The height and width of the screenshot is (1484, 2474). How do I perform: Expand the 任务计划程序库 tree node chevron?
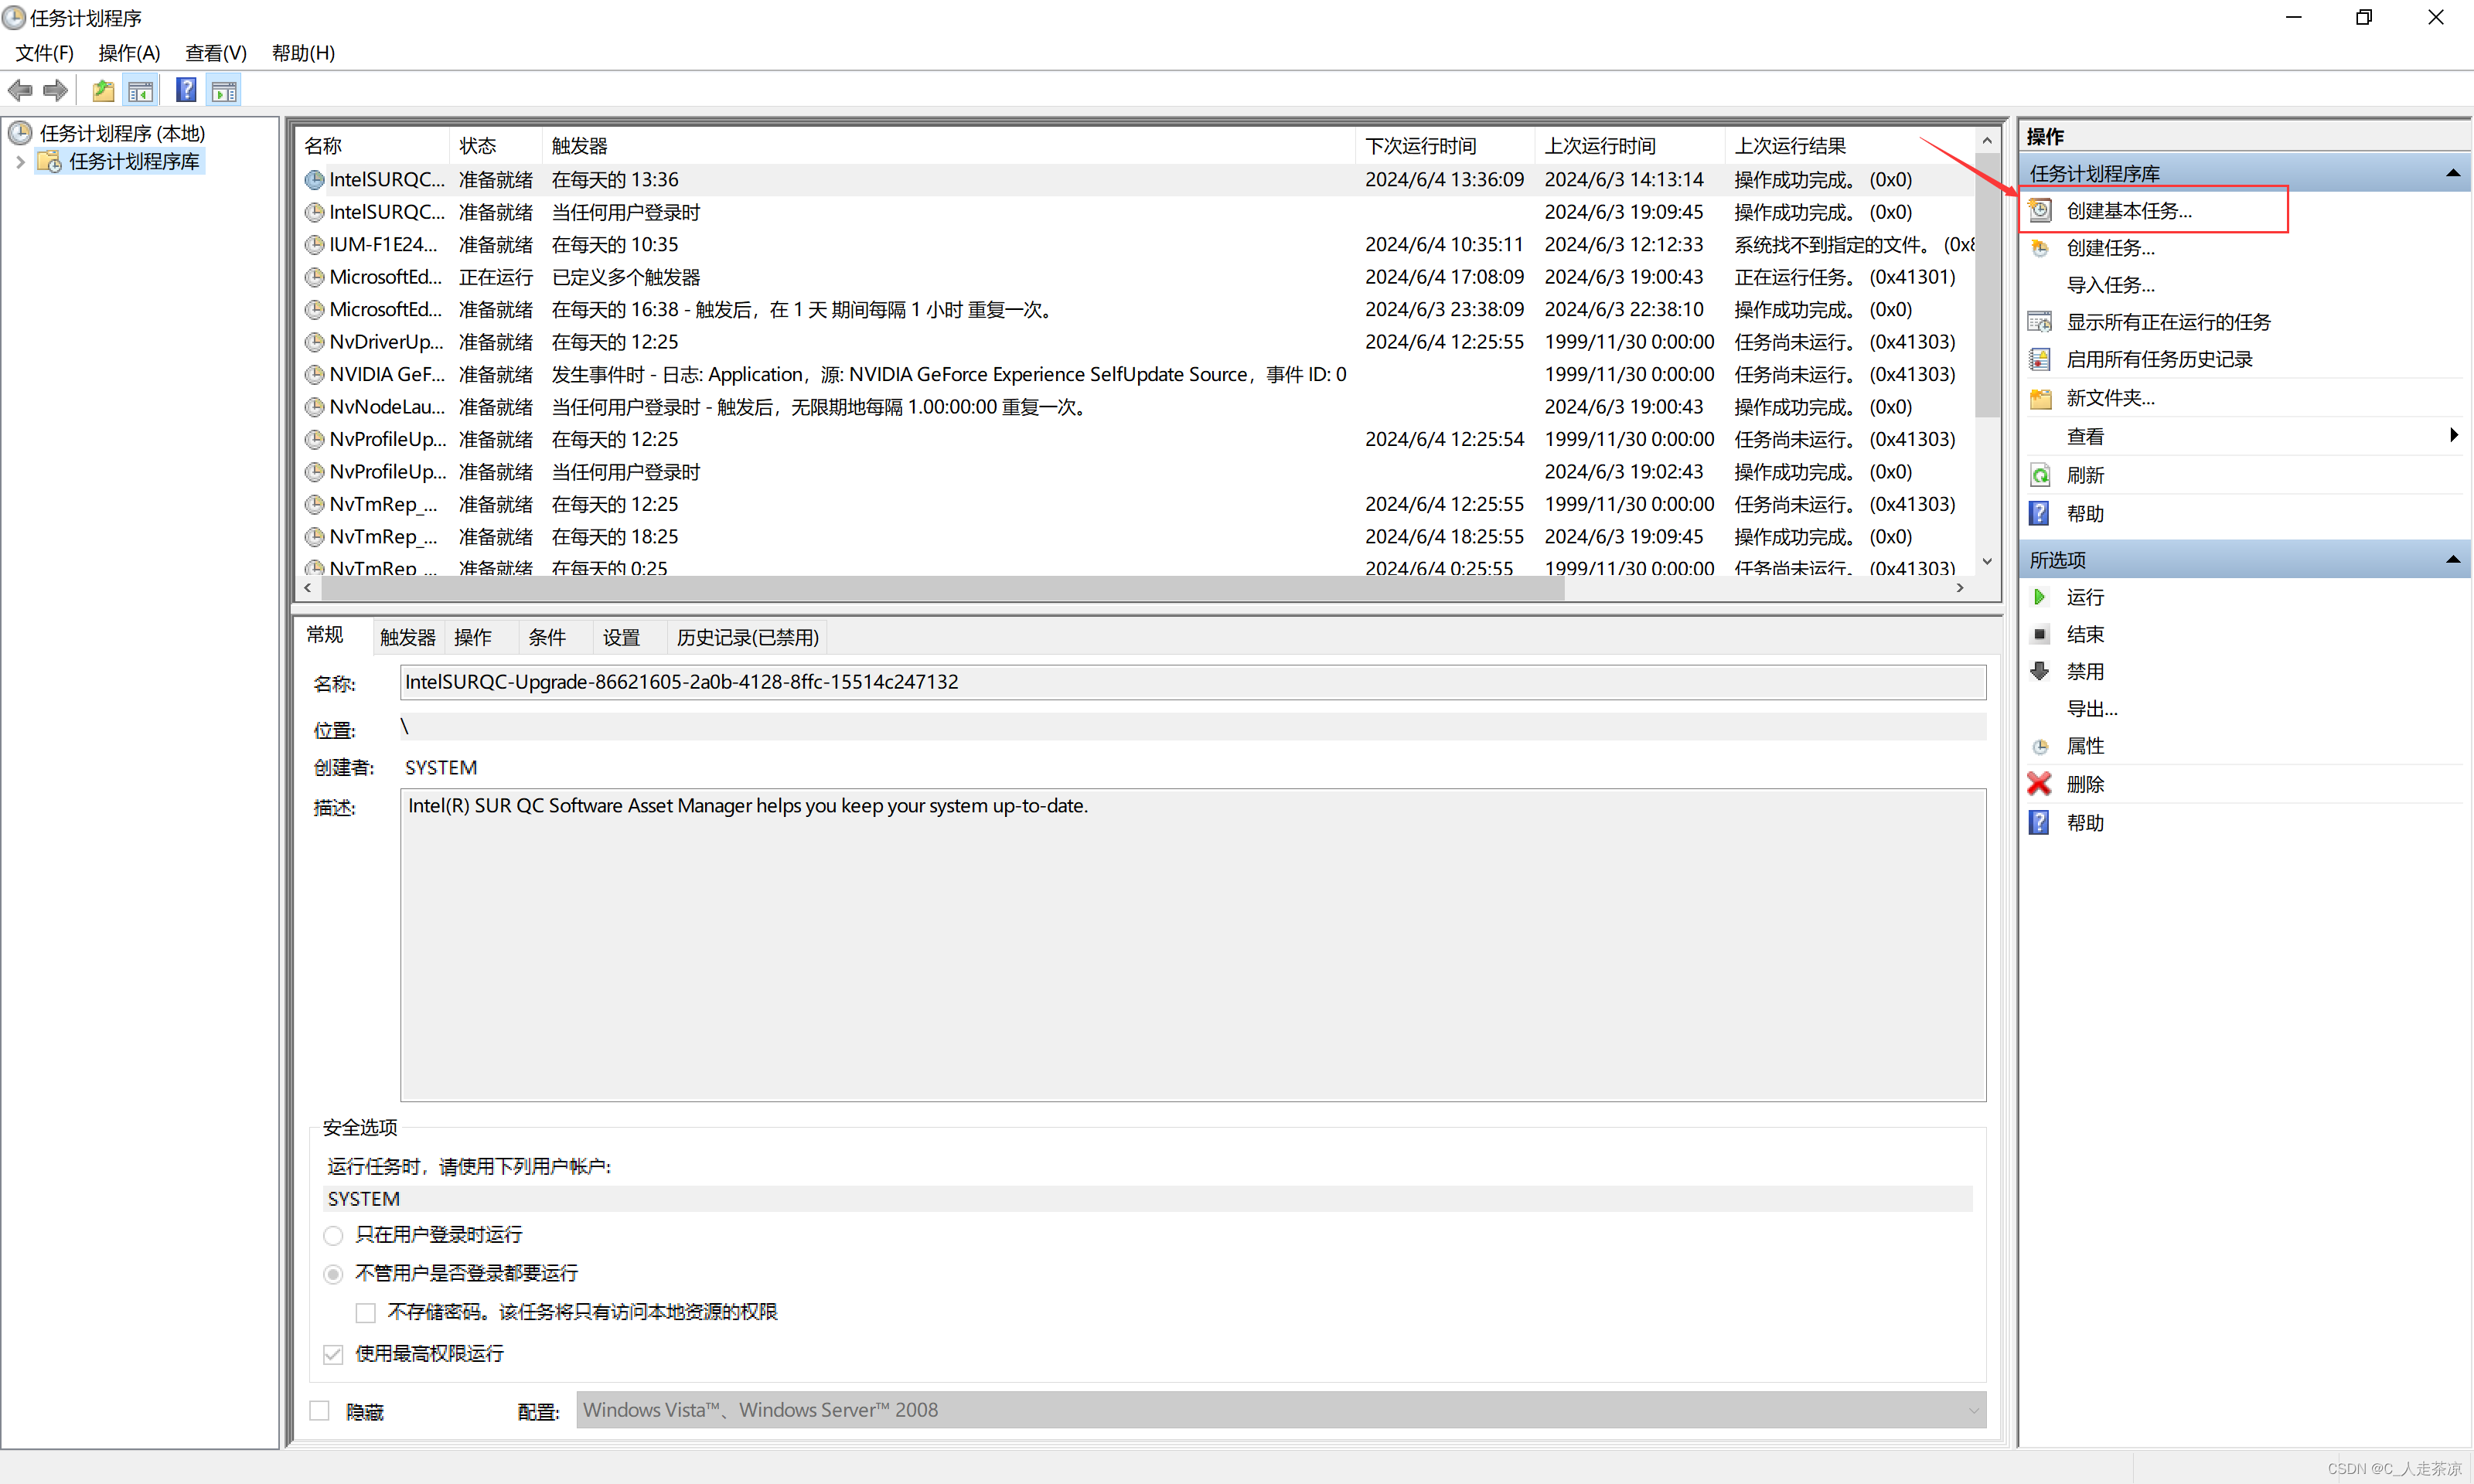click(20, 162)
